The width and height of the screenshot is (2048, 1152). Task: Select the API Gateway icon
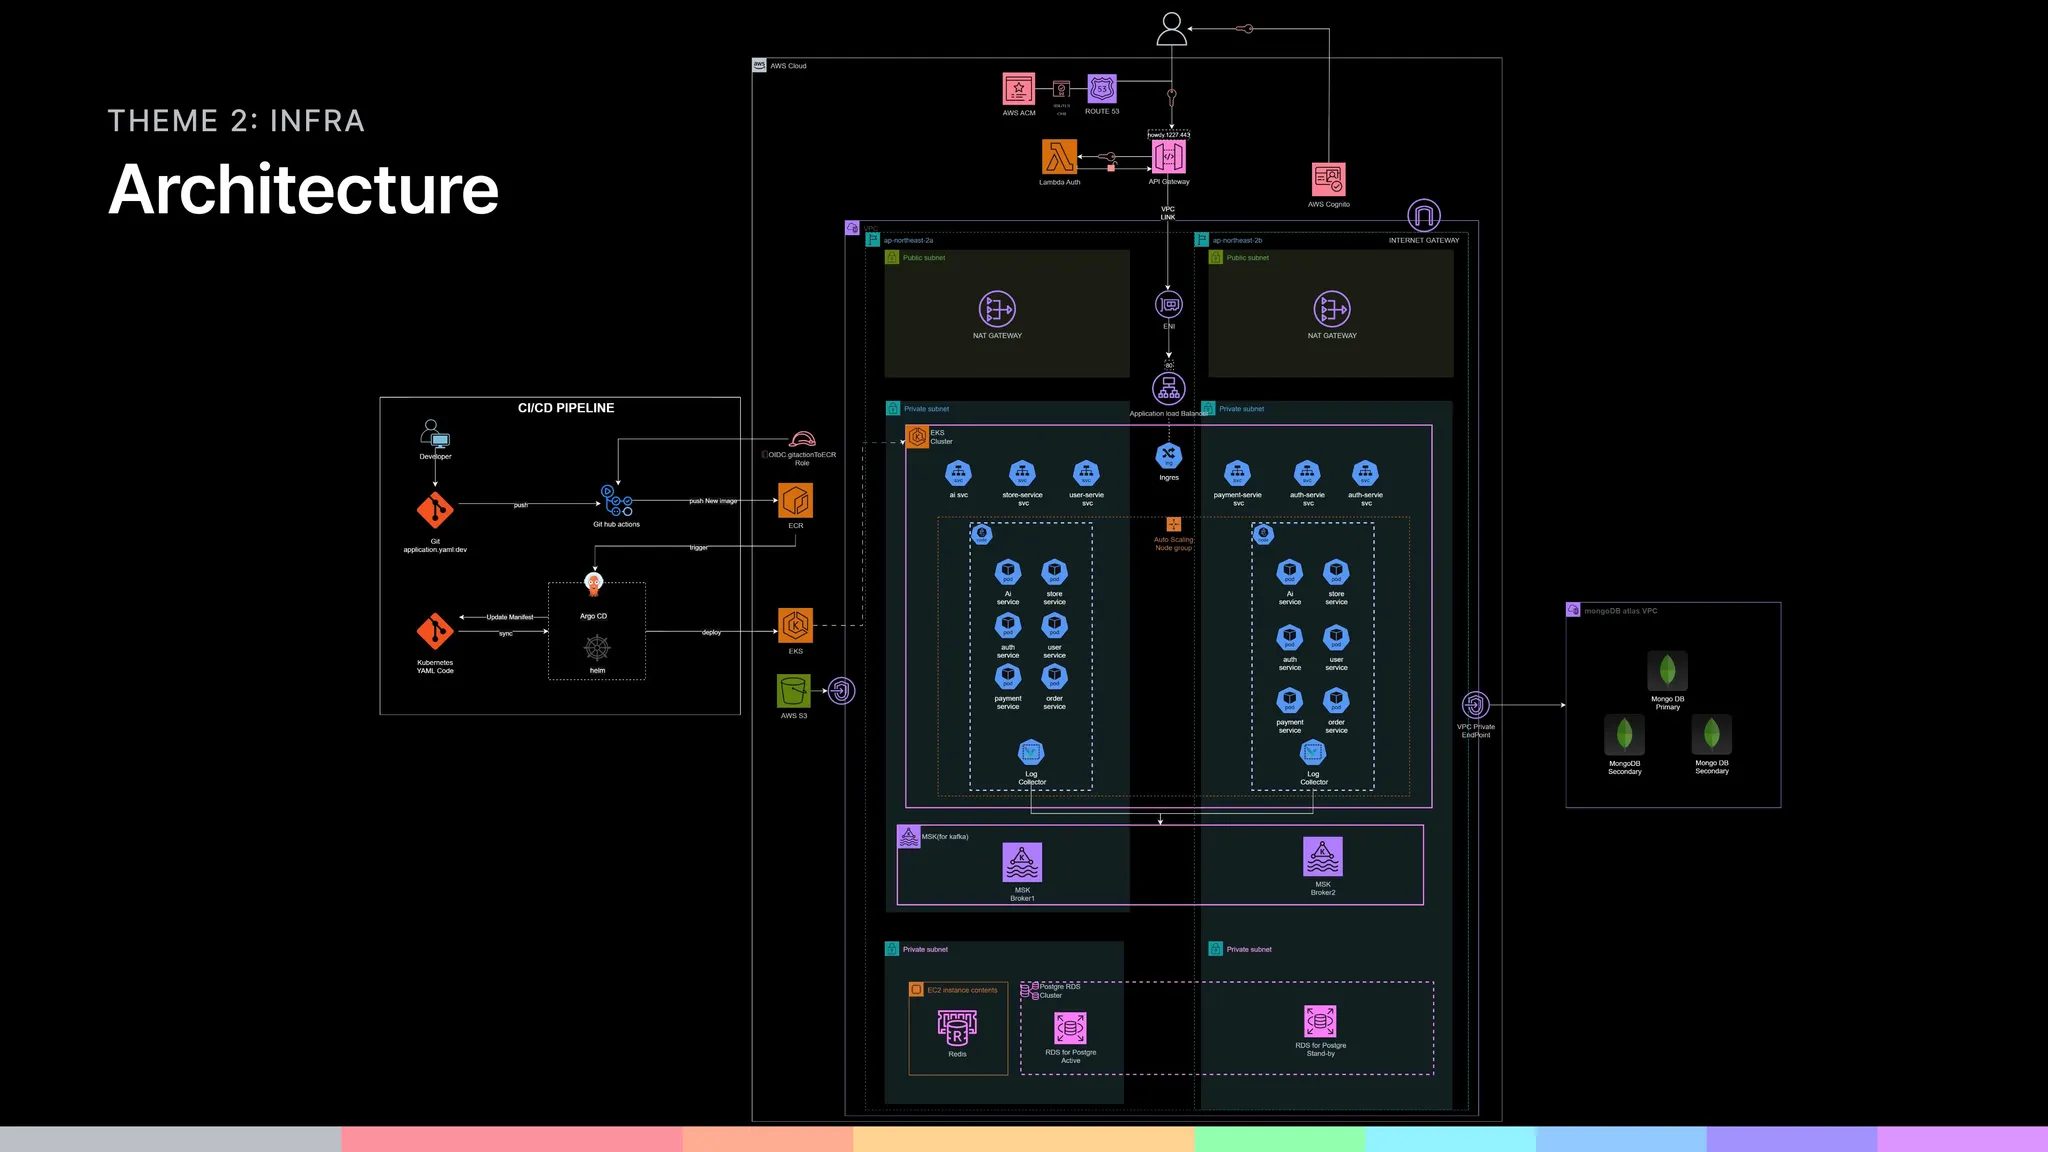[x=1168, y=157]
